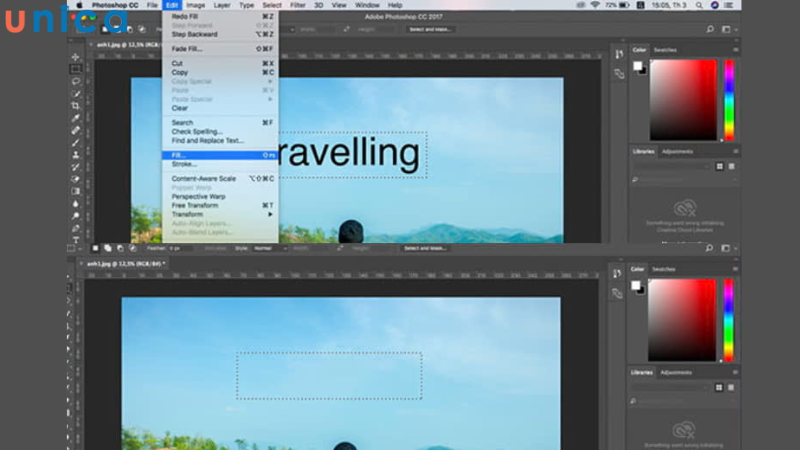
Task: Select the Healing Brush tool in upper toolbar
Action: pos(76,130)
